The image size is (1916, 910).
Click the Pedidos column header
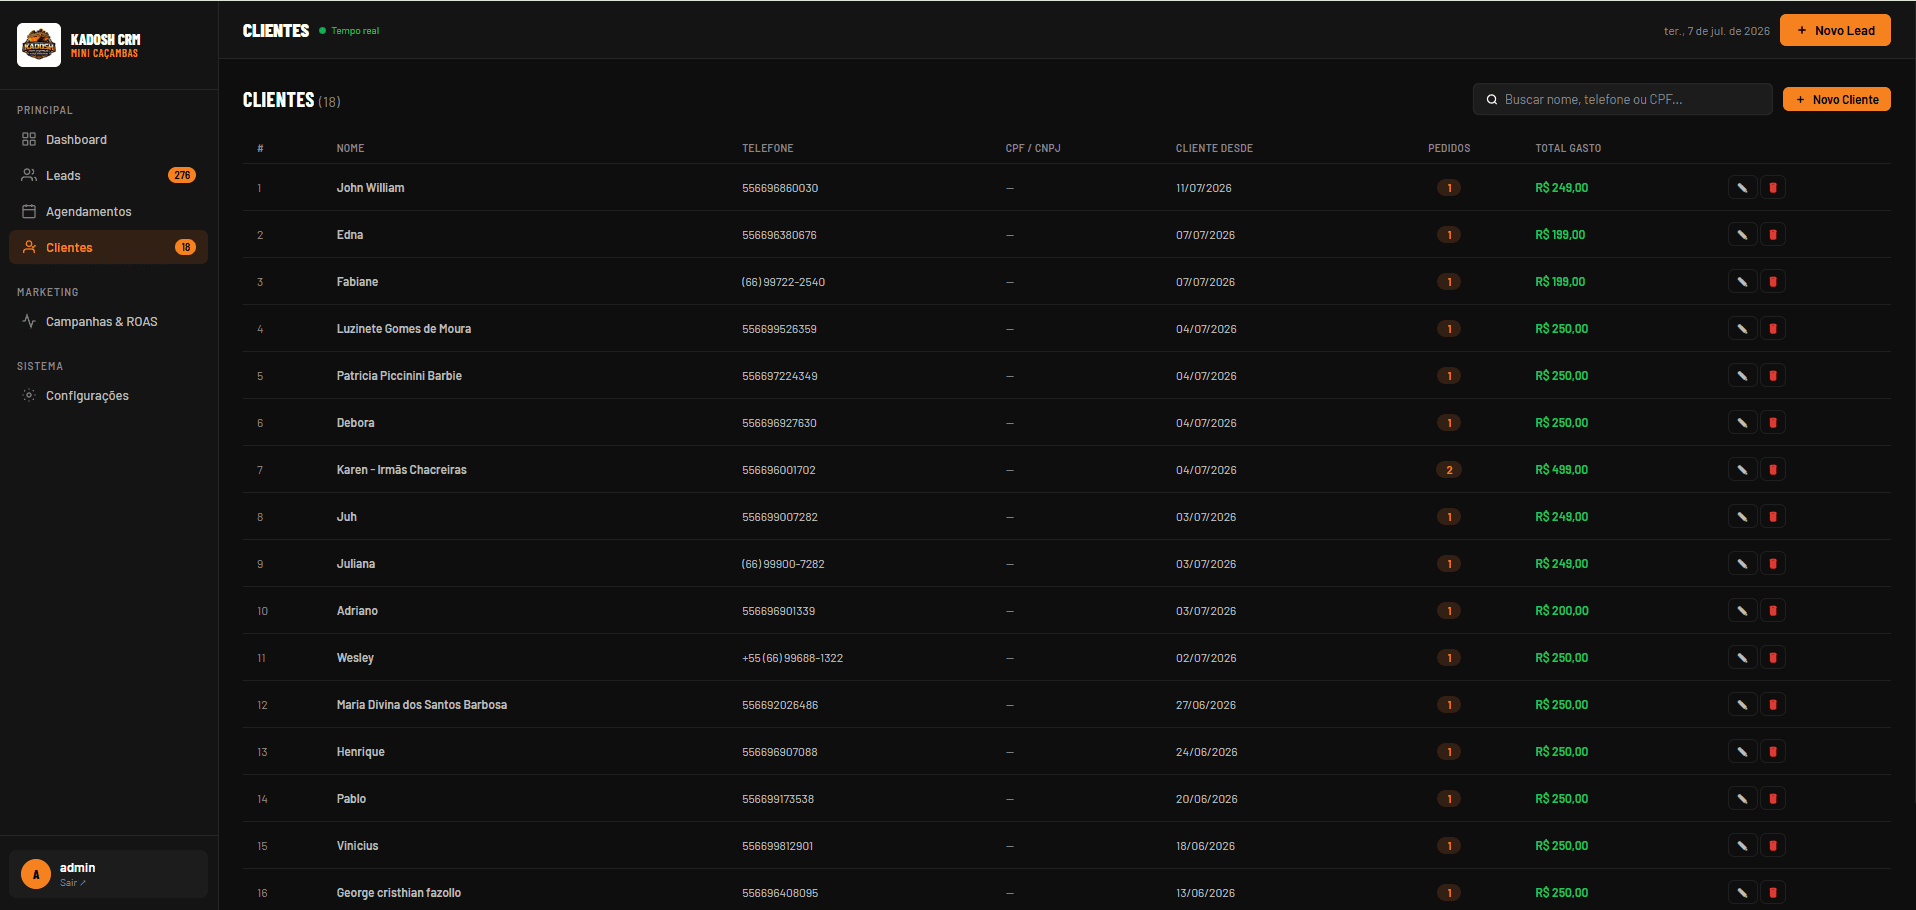[1449, 148]
